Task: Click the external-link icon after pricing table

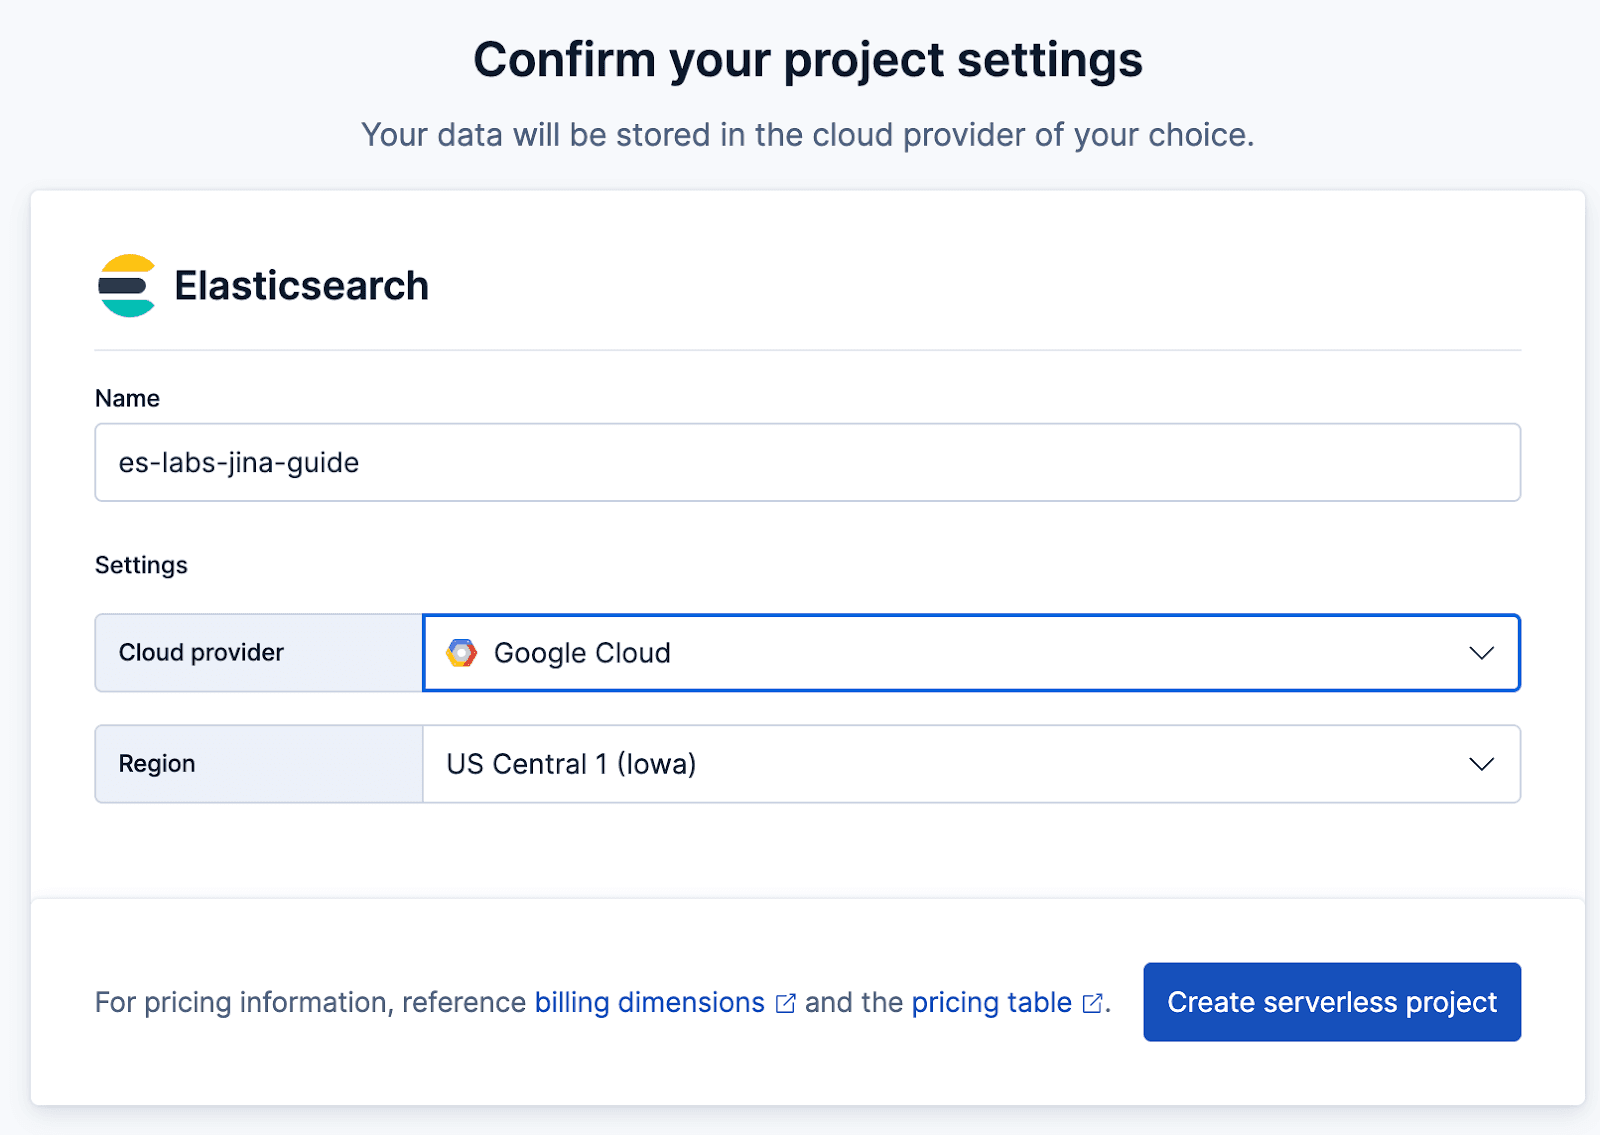Action: 1090,1003
